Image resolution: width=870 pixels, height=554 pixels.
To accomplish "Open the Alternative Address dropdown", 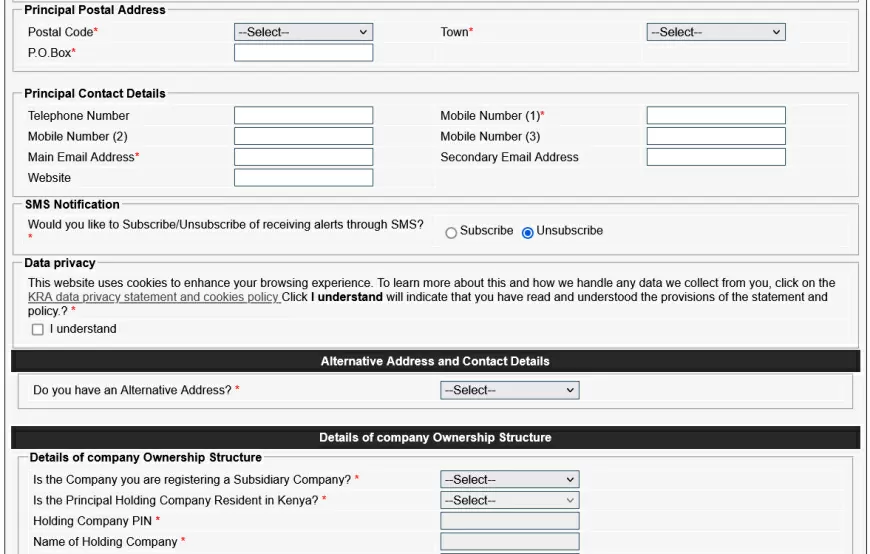I will point(509,390).
